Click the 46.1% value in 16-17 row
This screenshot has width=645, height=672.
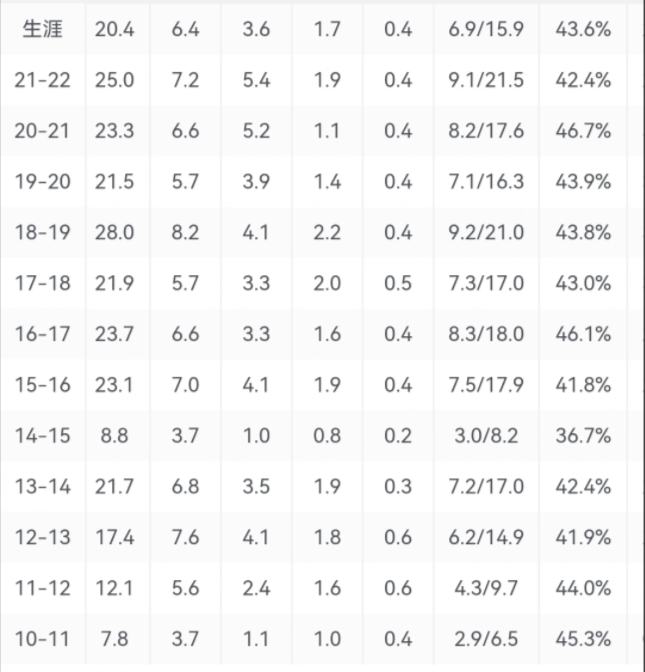point(583,334)
